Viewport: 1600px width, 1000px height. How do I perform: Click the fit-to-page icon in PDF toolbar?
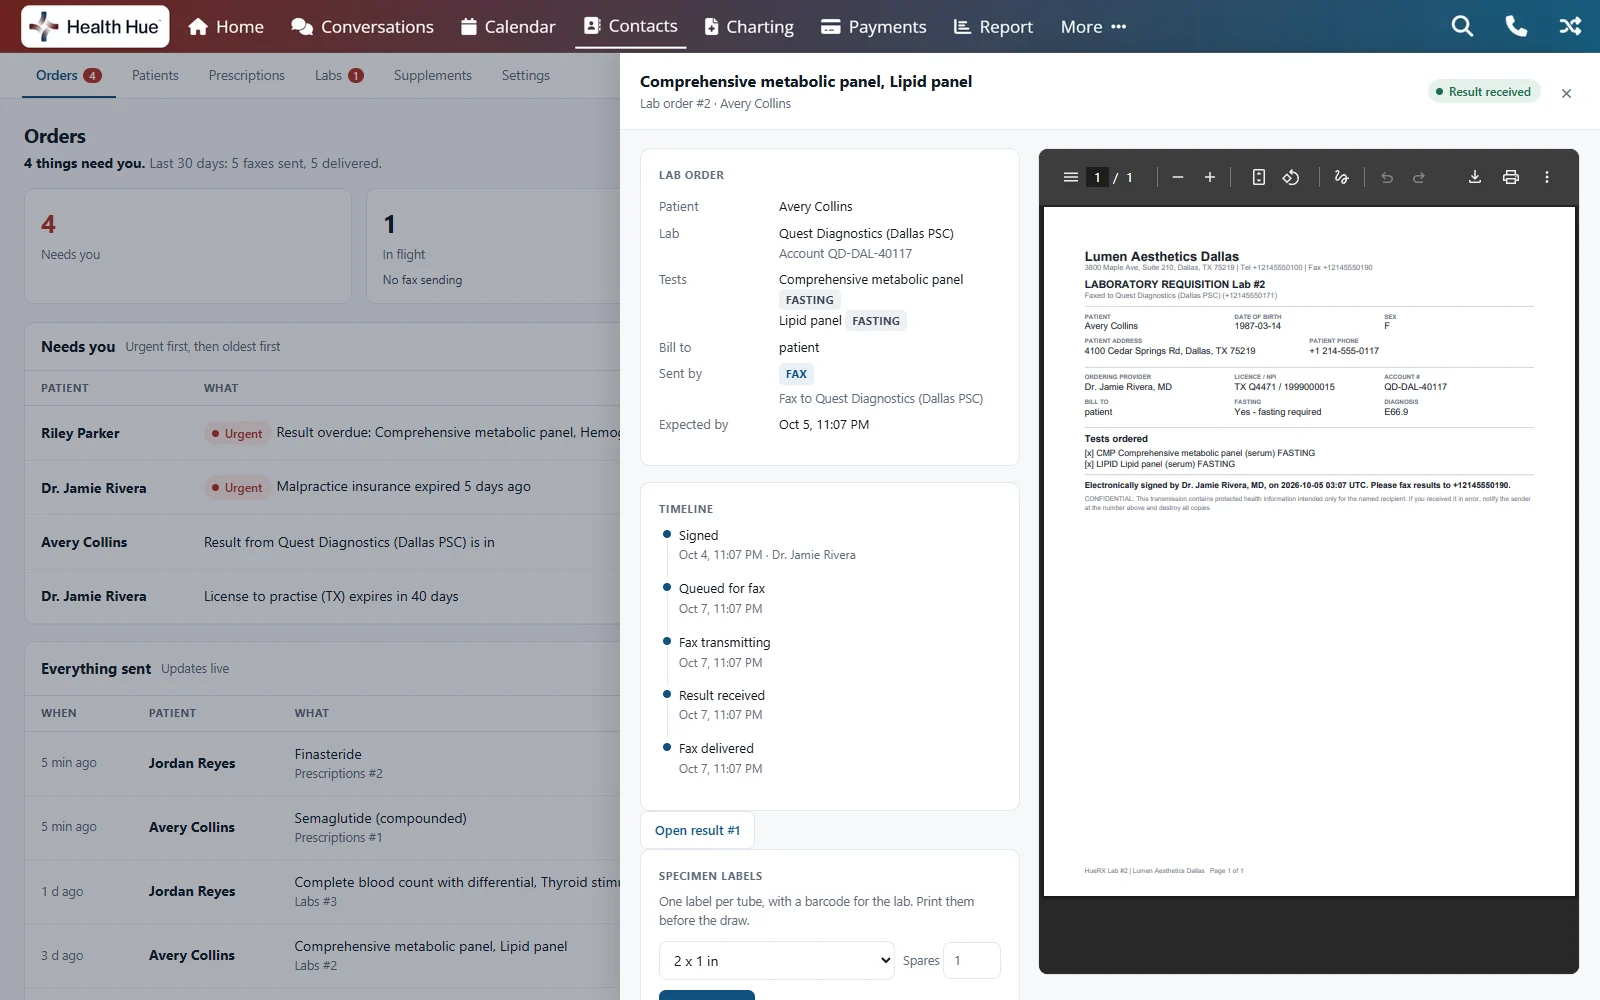[x=1259, y=177]
